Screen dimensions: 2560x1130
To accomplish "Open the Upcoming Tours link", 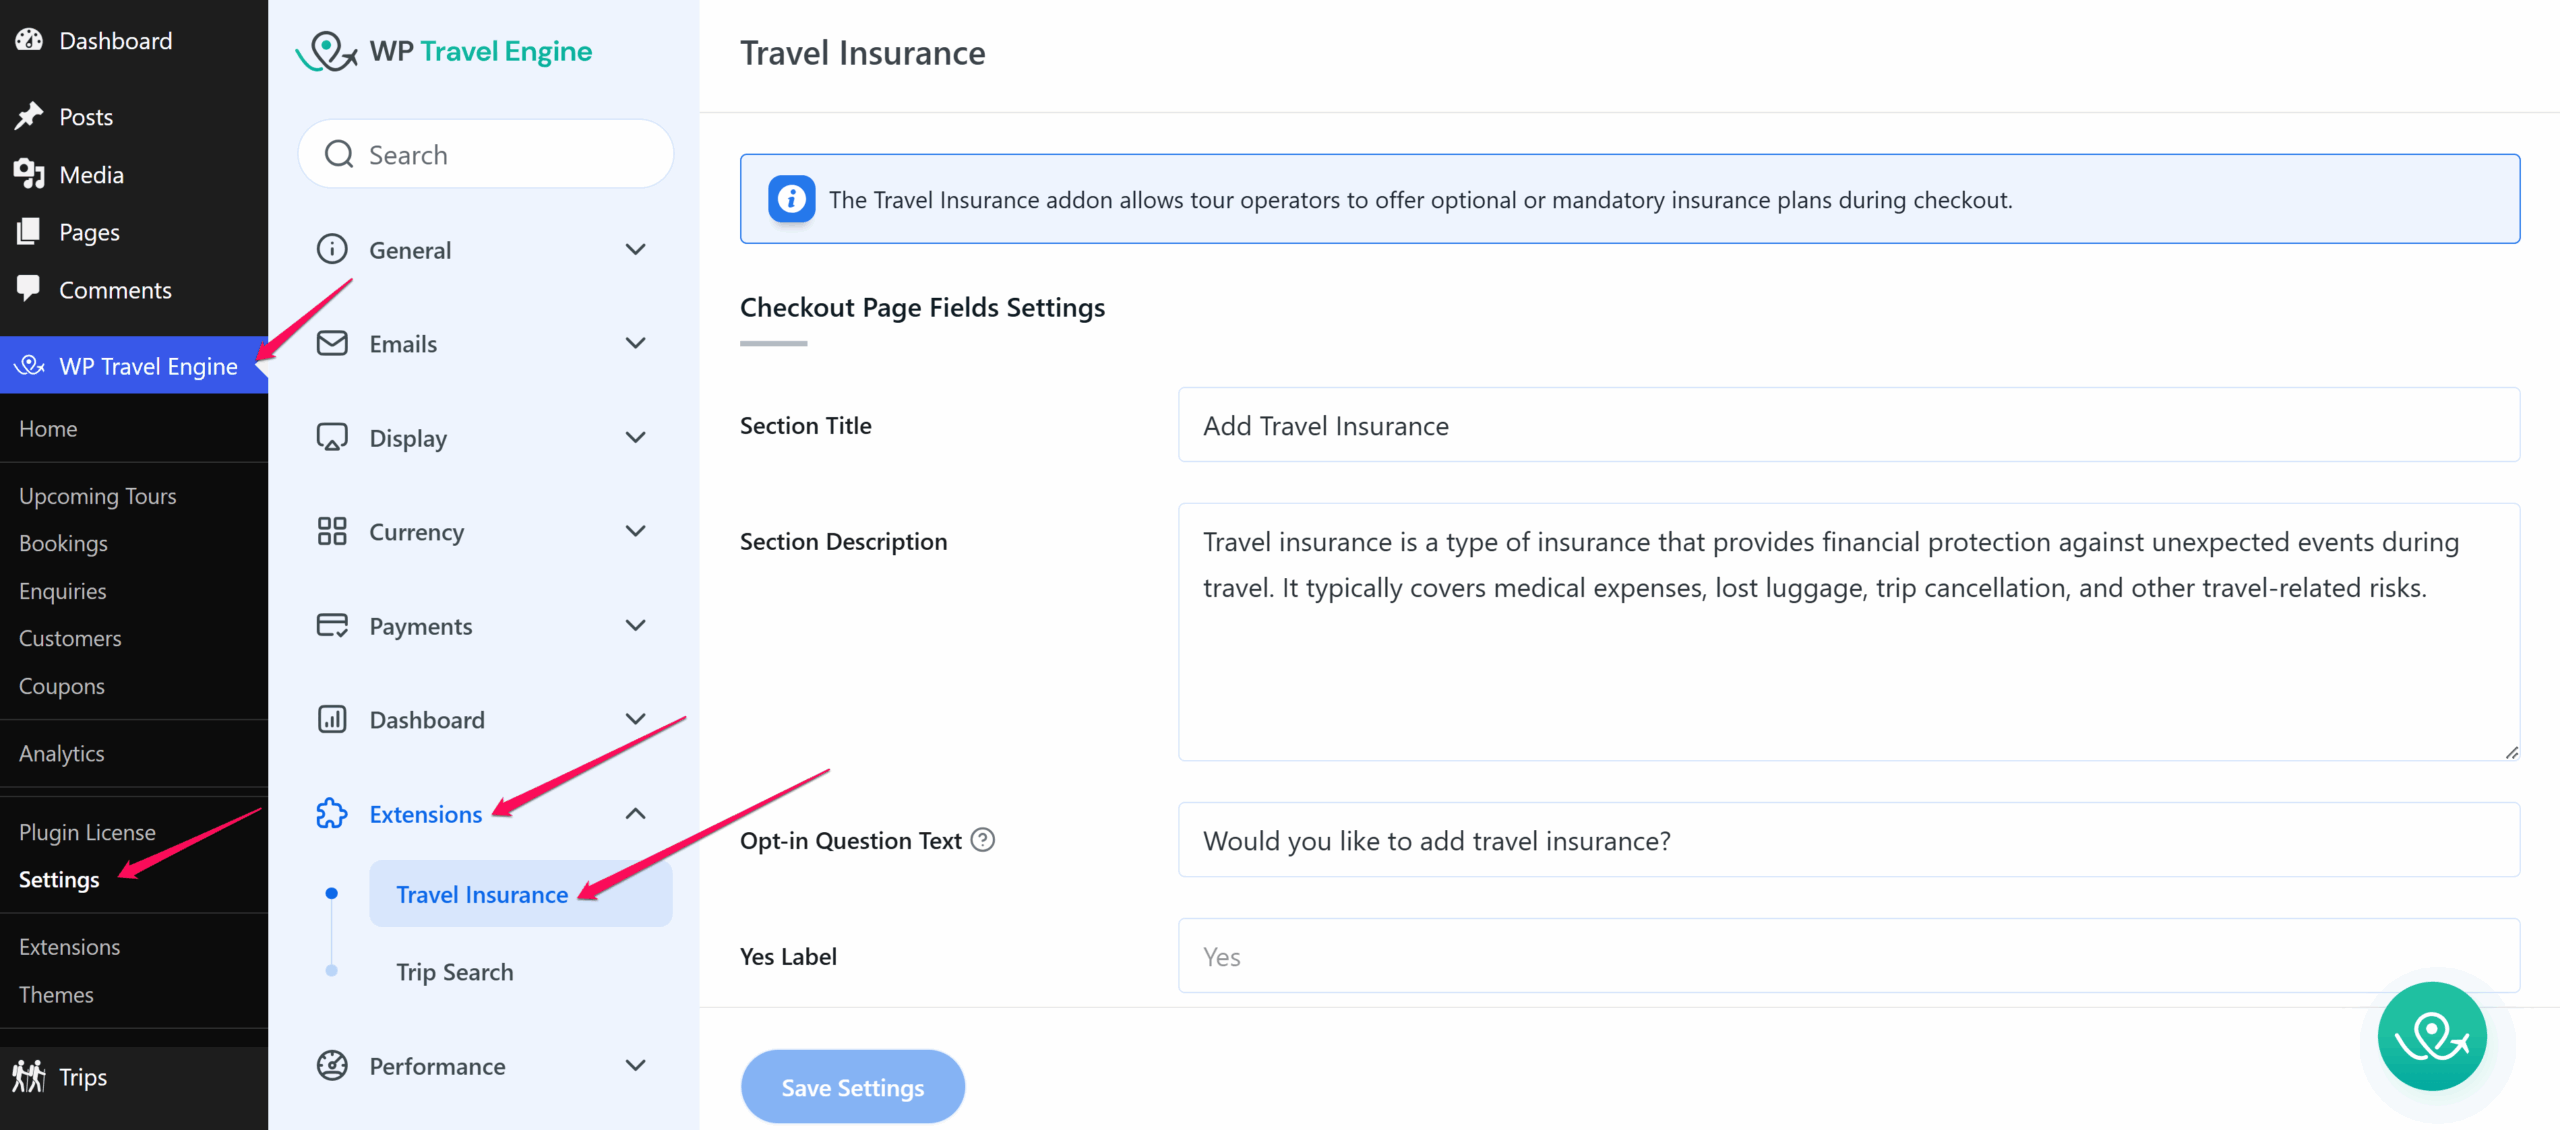I will [97, 495].
